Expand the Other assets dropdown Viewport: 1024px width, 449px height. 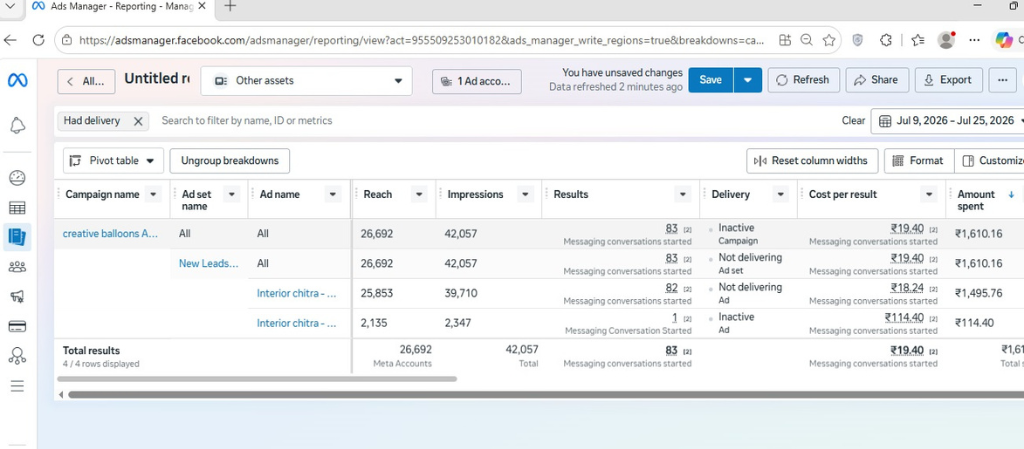tap(306, 81)
